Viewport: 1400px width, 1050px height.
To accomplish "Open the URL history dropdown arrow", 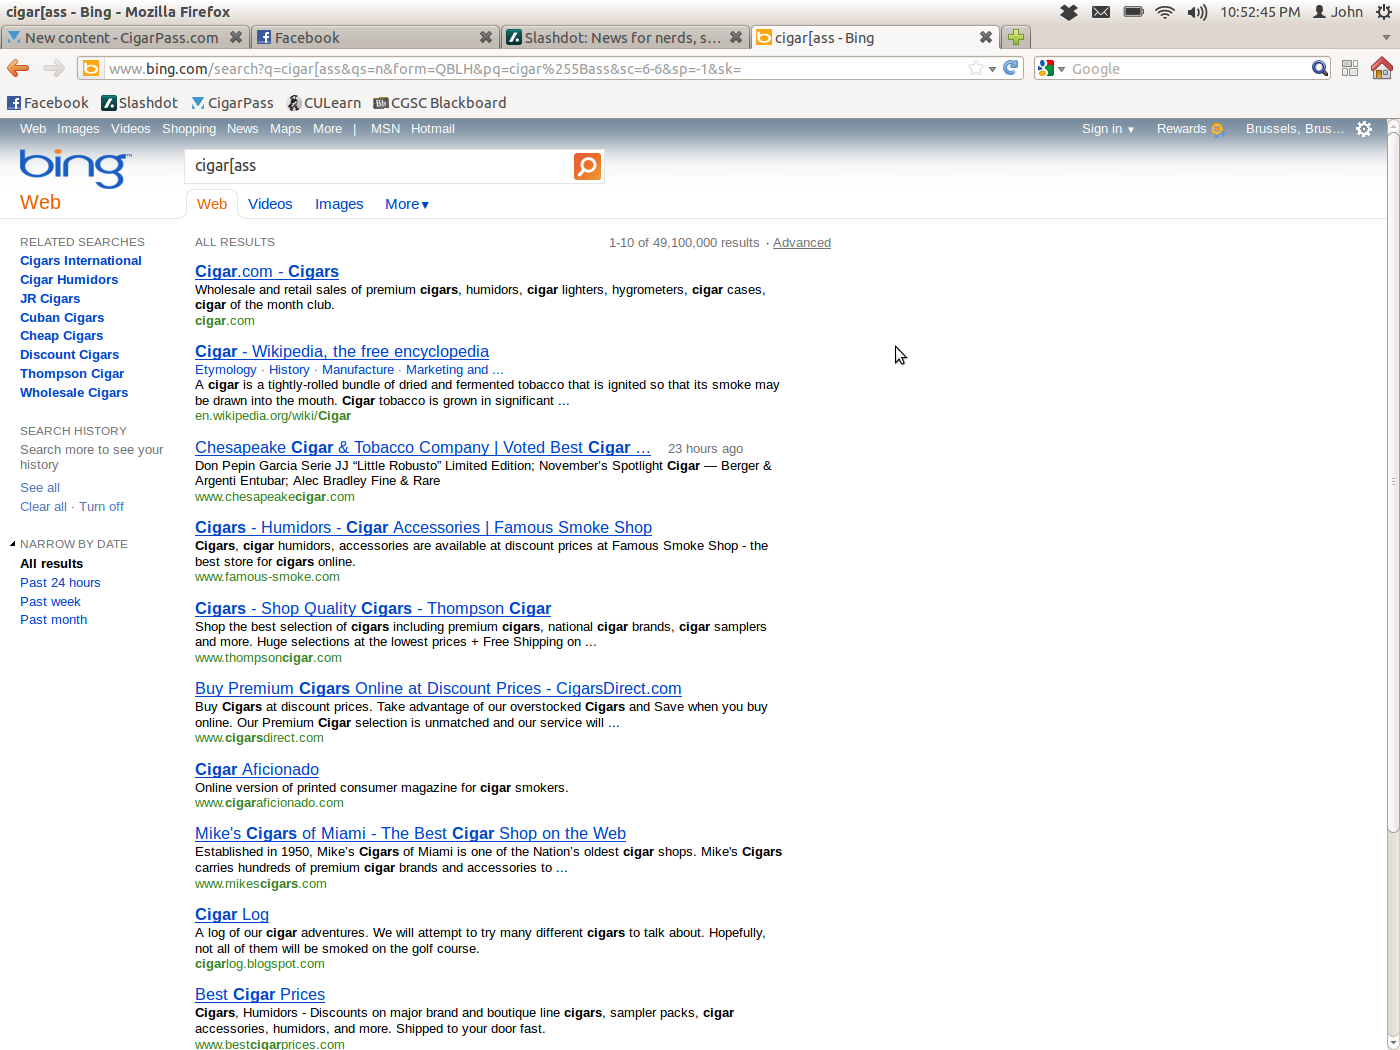I will pos(992,69).
